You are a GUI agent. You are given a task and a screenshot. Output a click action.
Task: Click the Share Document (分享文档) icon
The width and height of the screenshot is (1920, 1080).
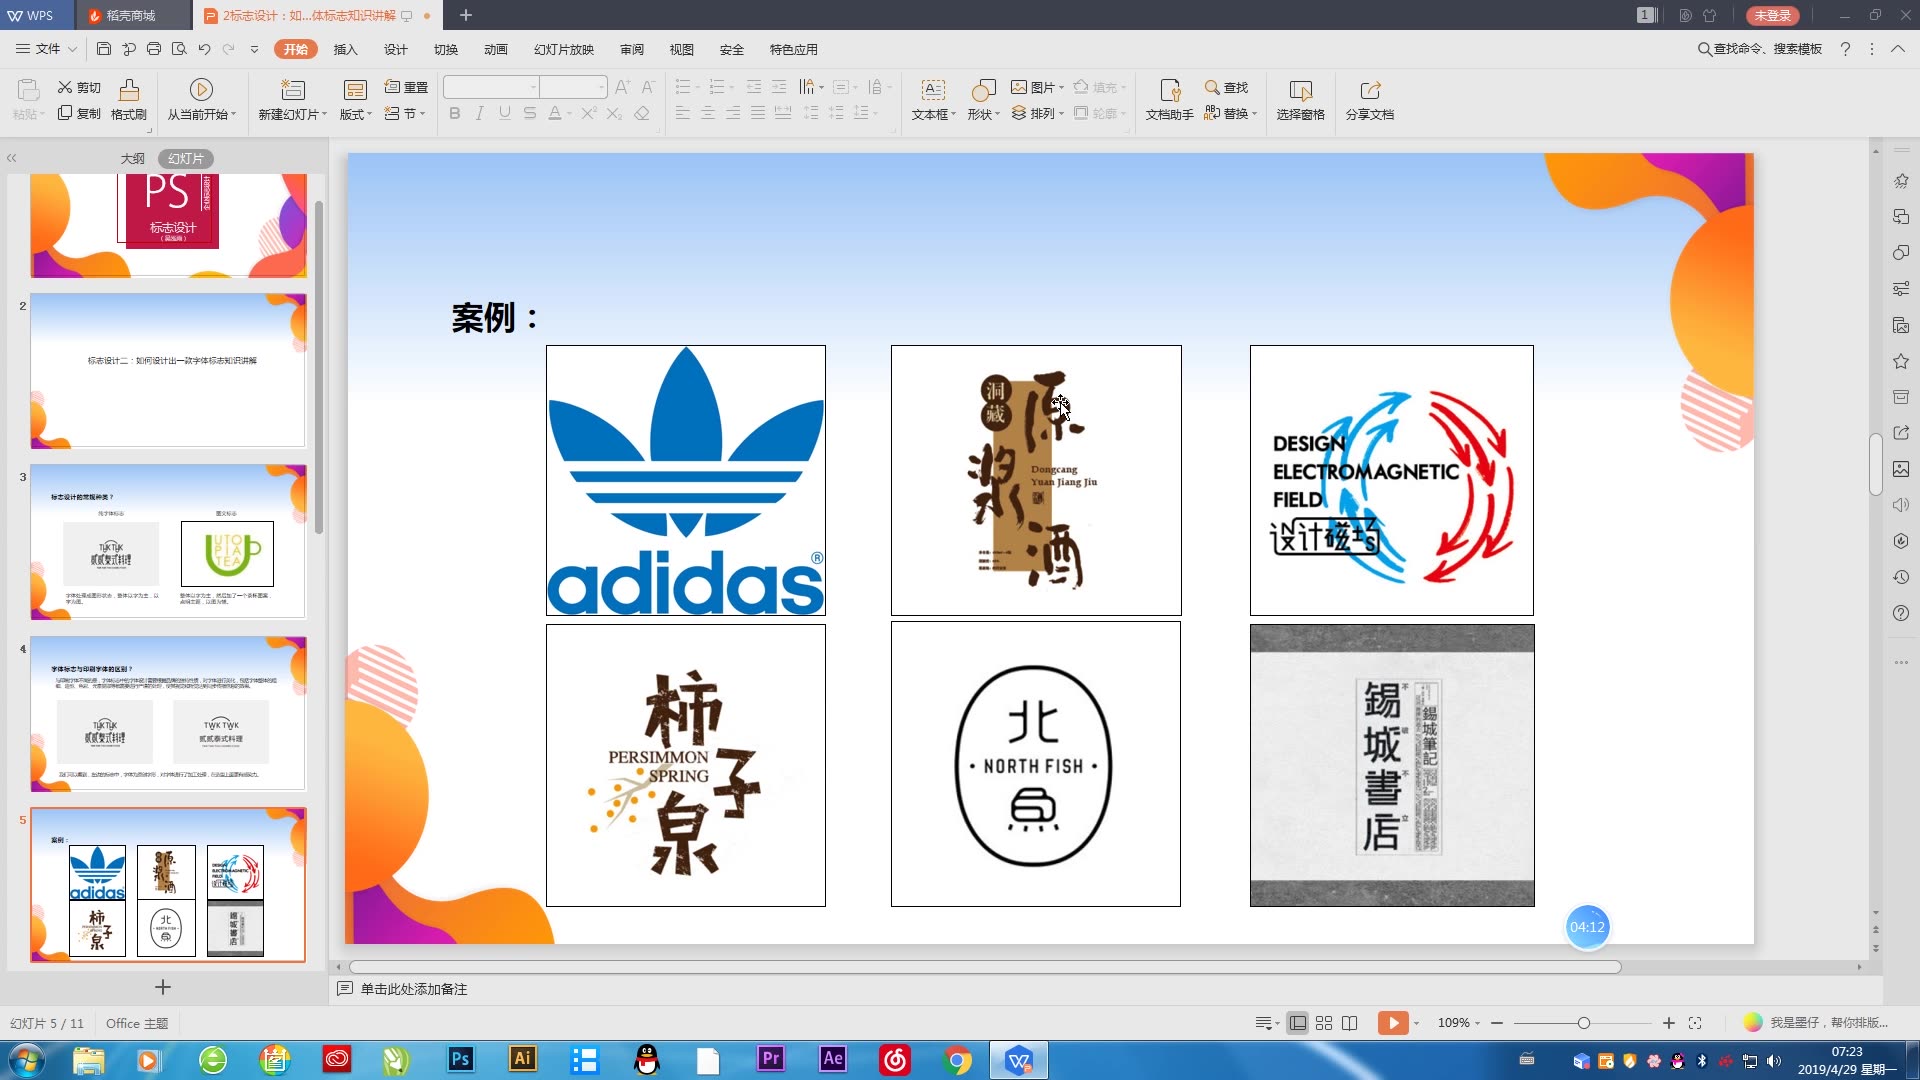tap(1370, 90)
